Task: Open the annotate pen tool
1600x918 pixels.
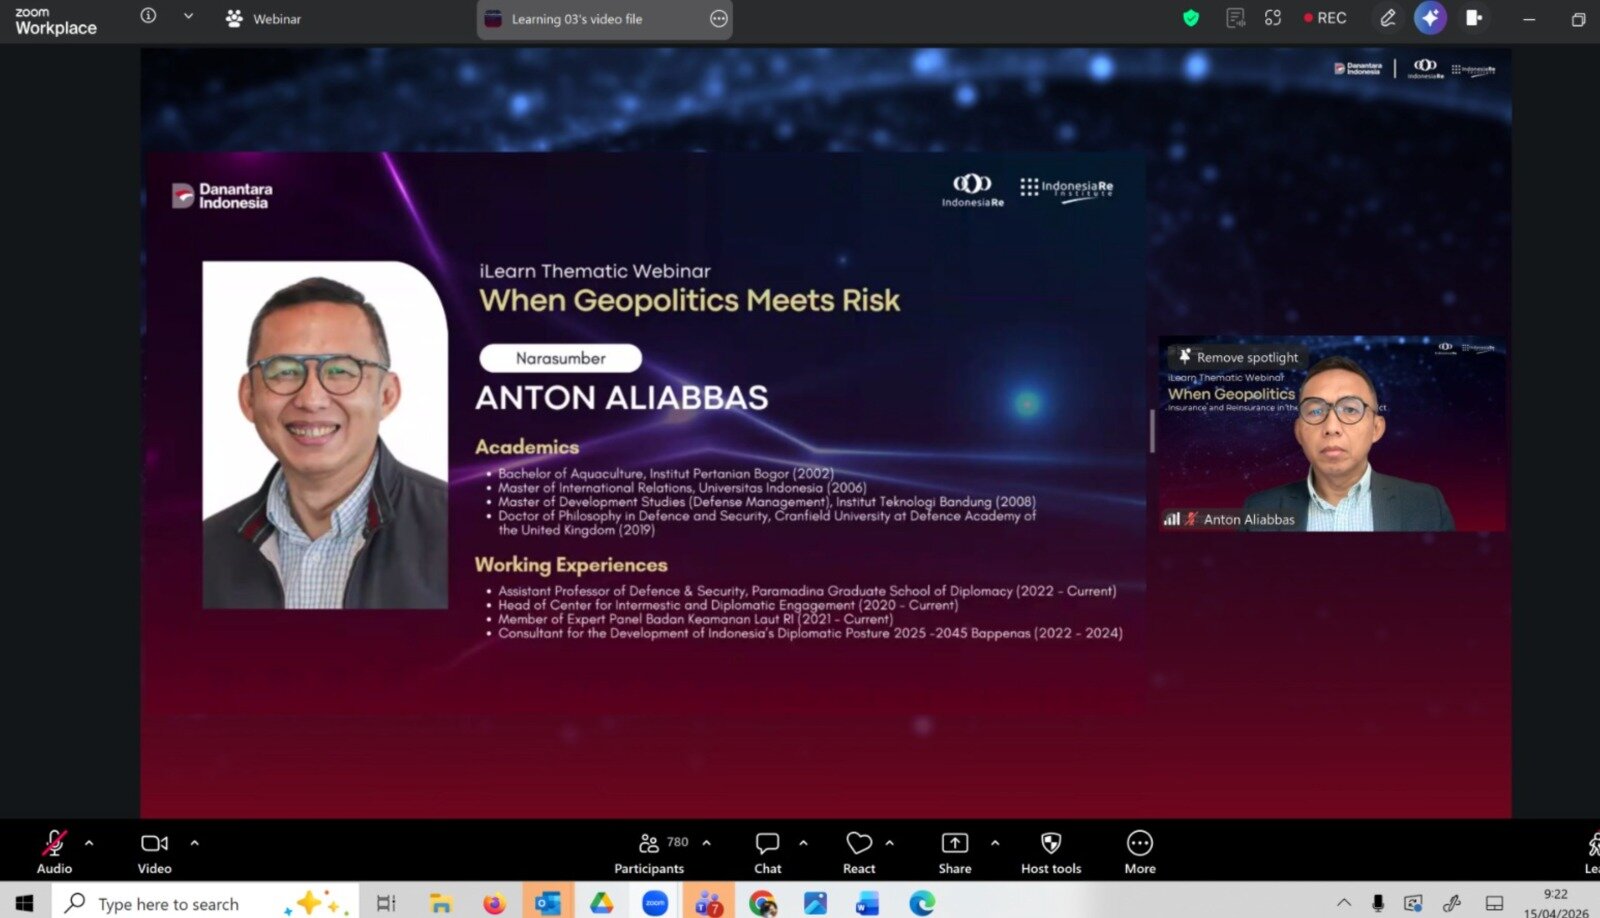Action: [x=1388, y=18]
